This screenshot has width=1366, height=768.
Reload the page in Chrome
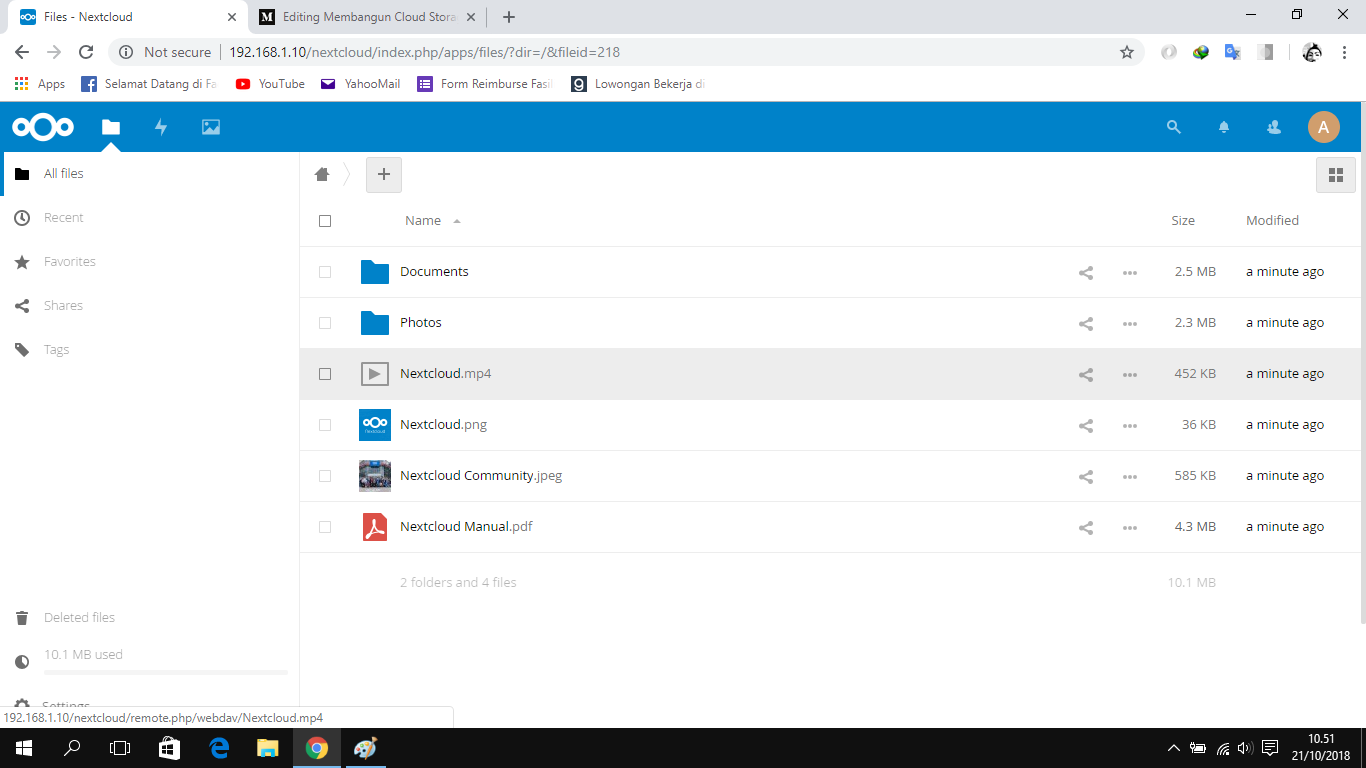click(86, 52)
